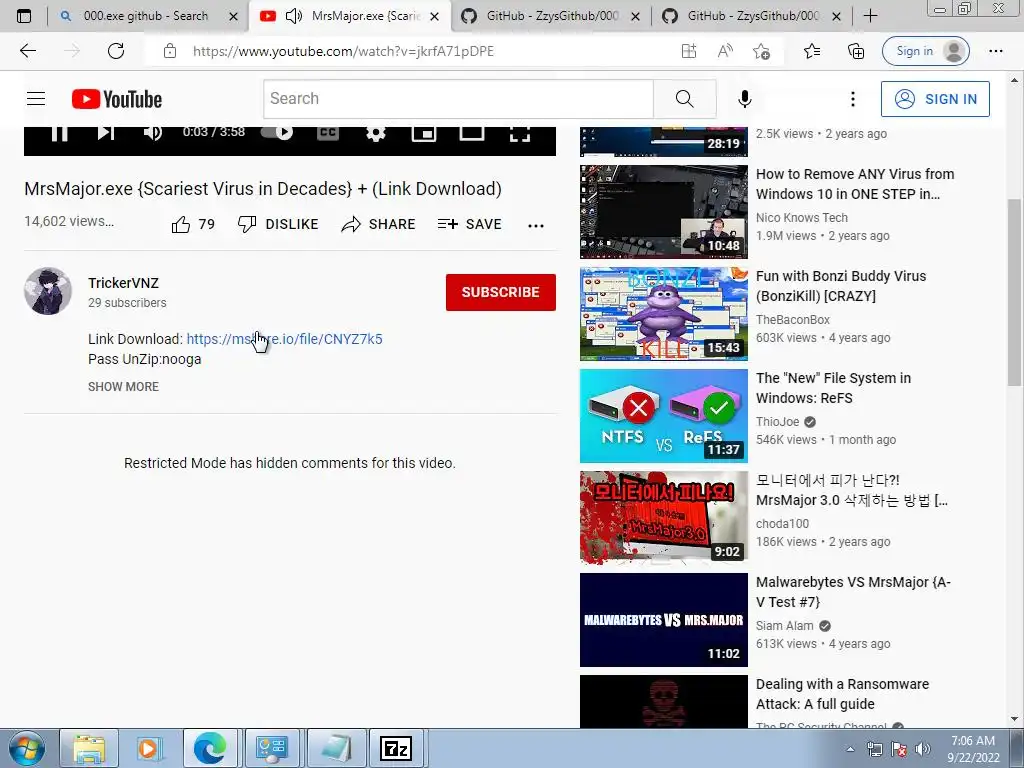This screenshot has width=1024, height=768.
Task: Start Read aloud from address bar
Action: point(725,51)
